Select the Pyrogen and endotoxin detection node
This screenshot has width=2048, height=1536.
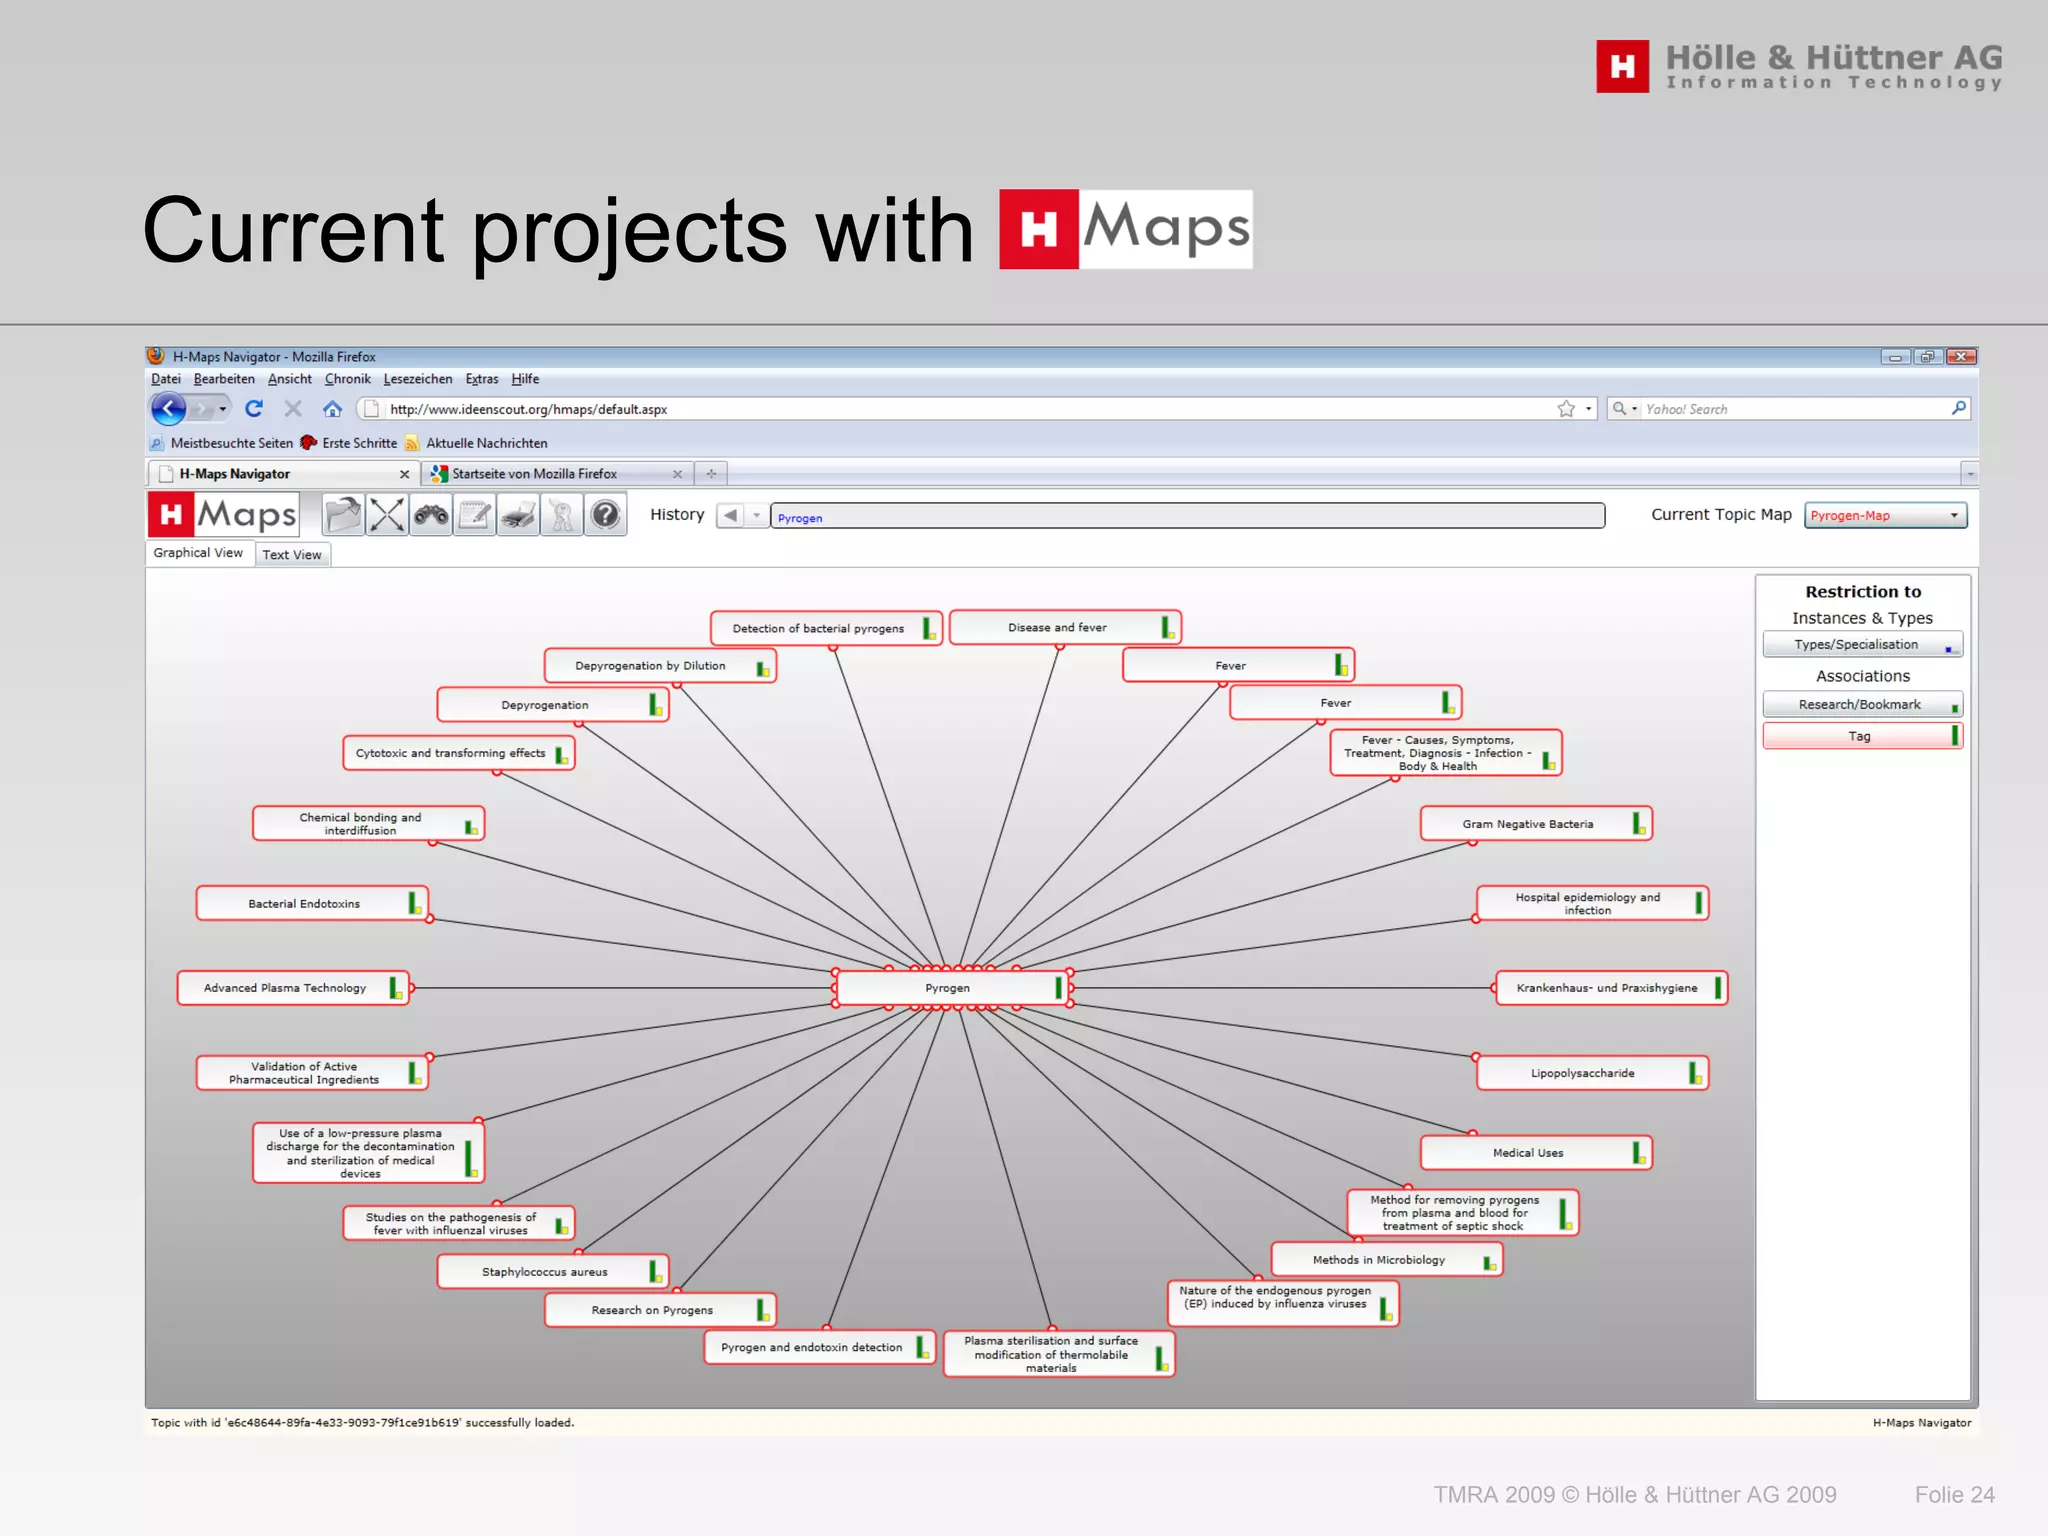tap(820, 1348)
